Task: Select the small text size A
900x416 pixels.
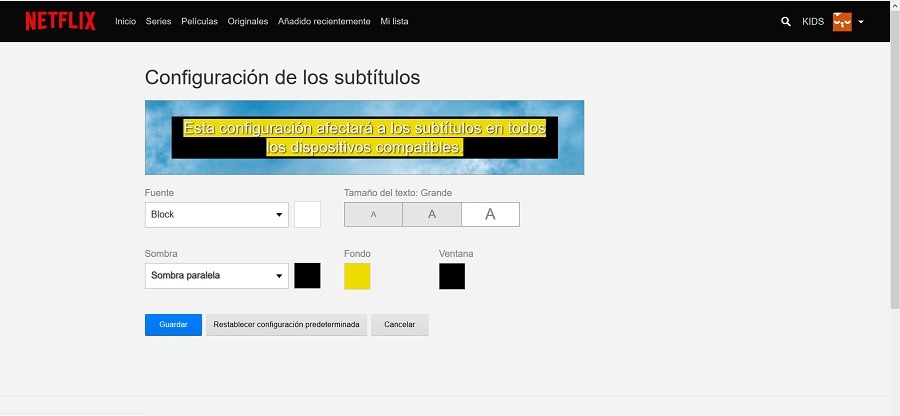Action: [373, 215]
